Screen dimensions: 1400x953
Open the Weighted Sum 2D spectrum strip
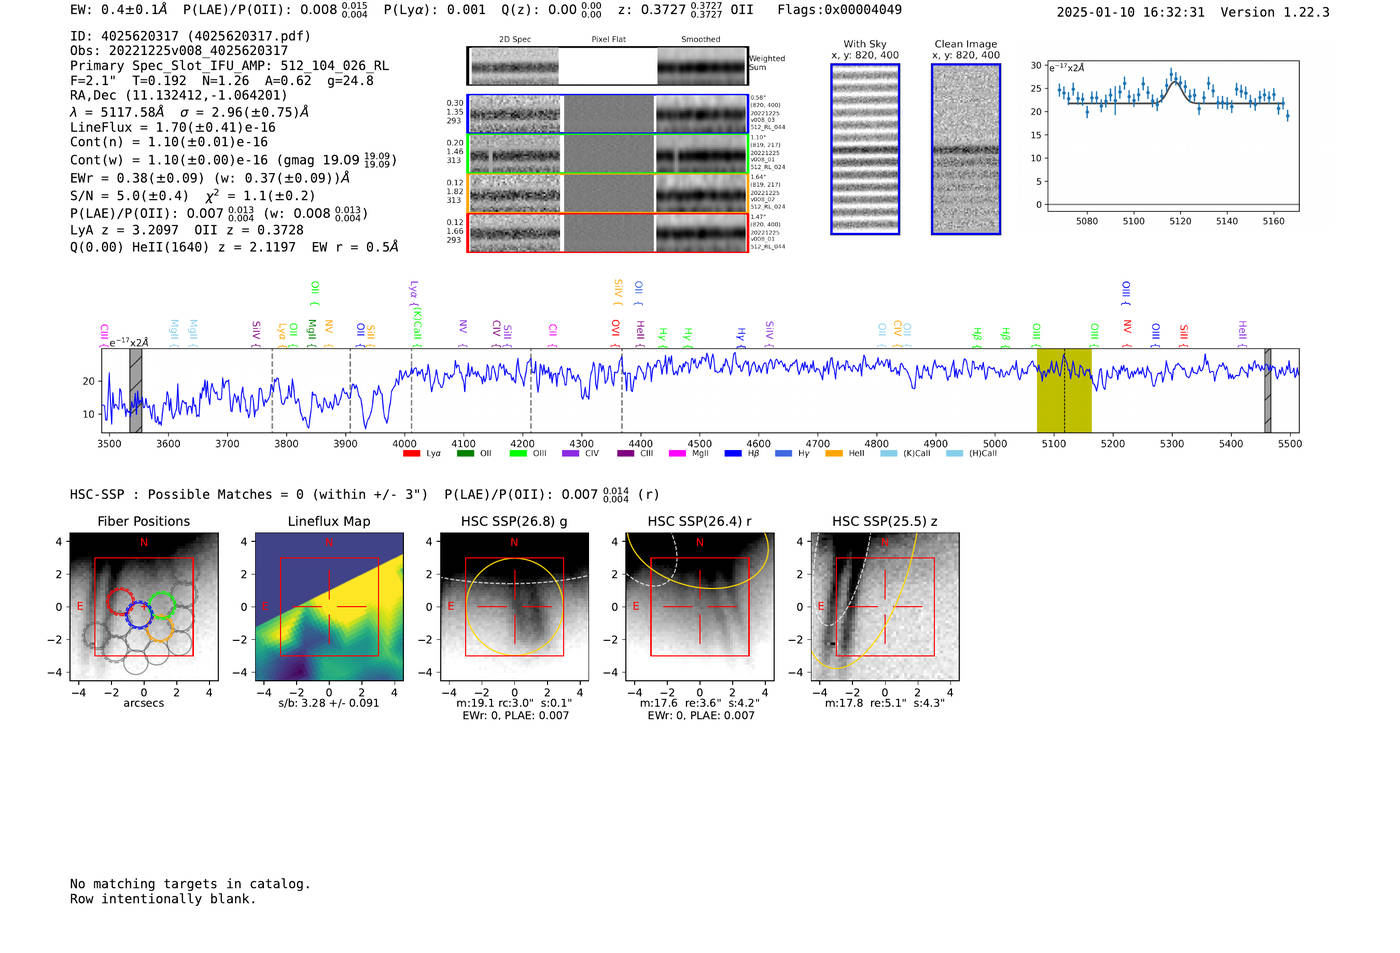[x=608, y=66]
